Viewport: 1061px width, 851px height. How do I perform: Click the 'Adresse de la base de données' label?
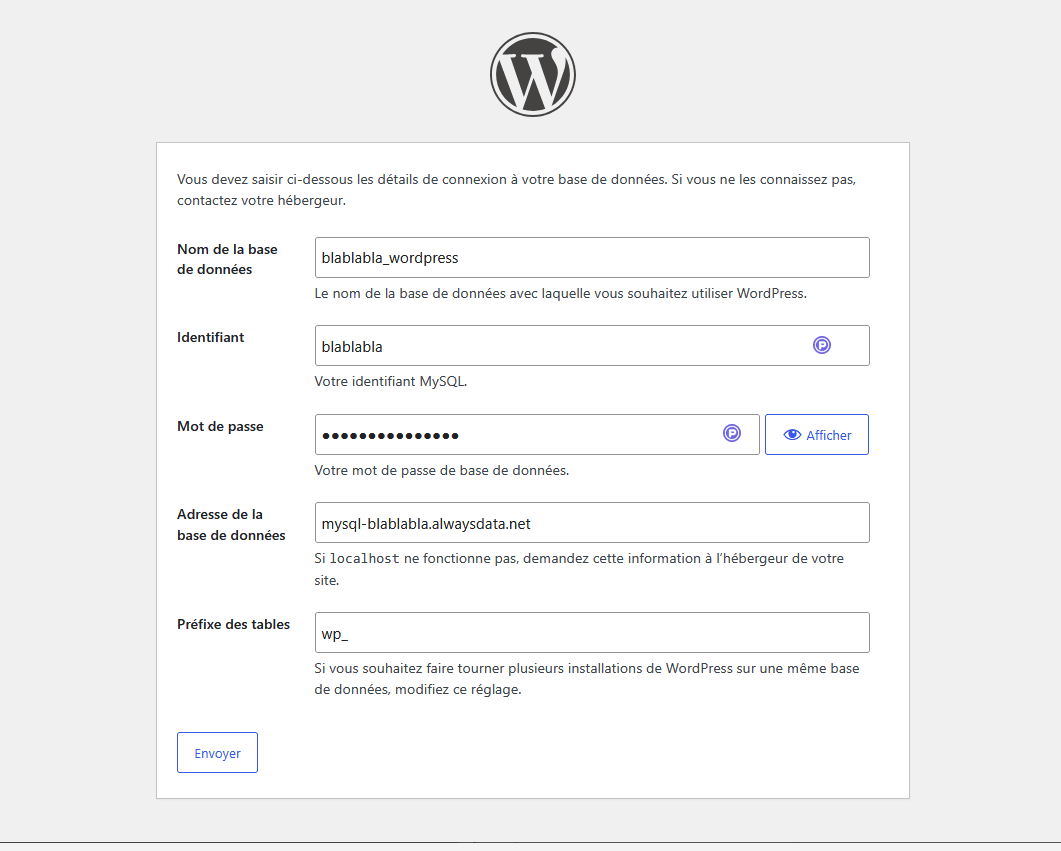[231, 525]
